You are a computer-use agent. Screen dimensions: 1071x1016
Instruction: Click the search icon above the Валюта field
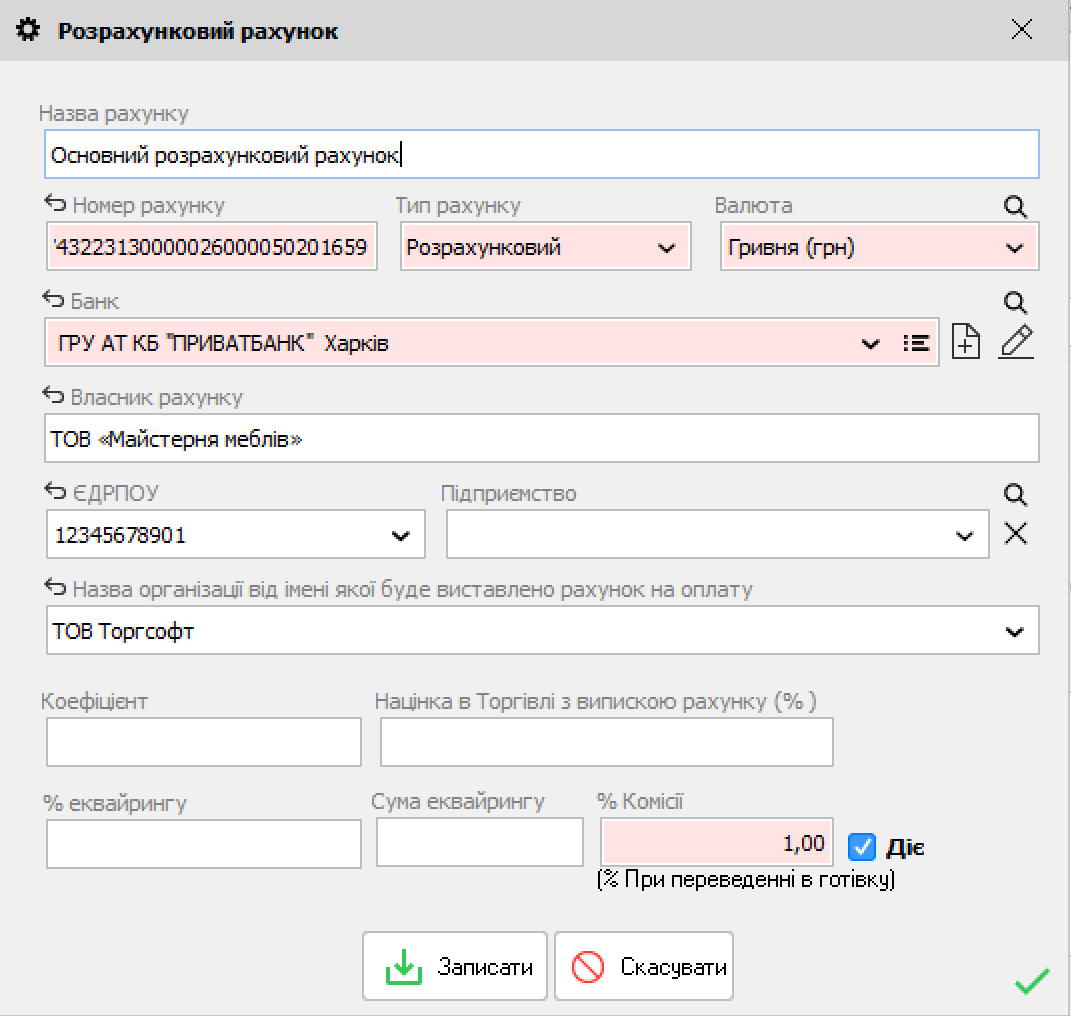(1015, 207)
